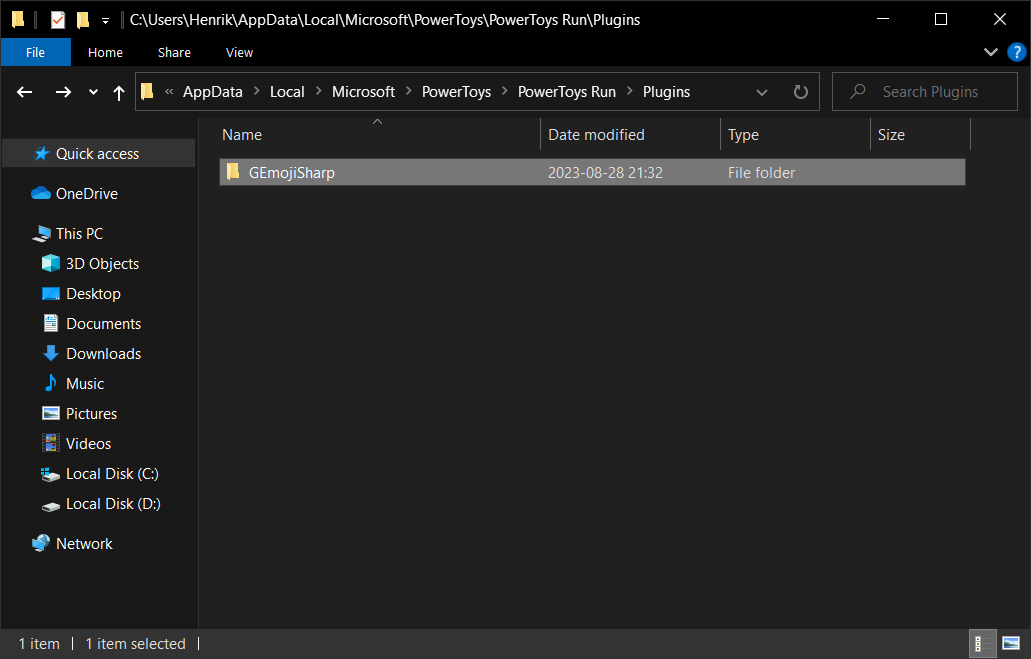Open 3D Objects in the sidebar
Viewport: 1031px width, 659px height.
[x=103, y=264]
